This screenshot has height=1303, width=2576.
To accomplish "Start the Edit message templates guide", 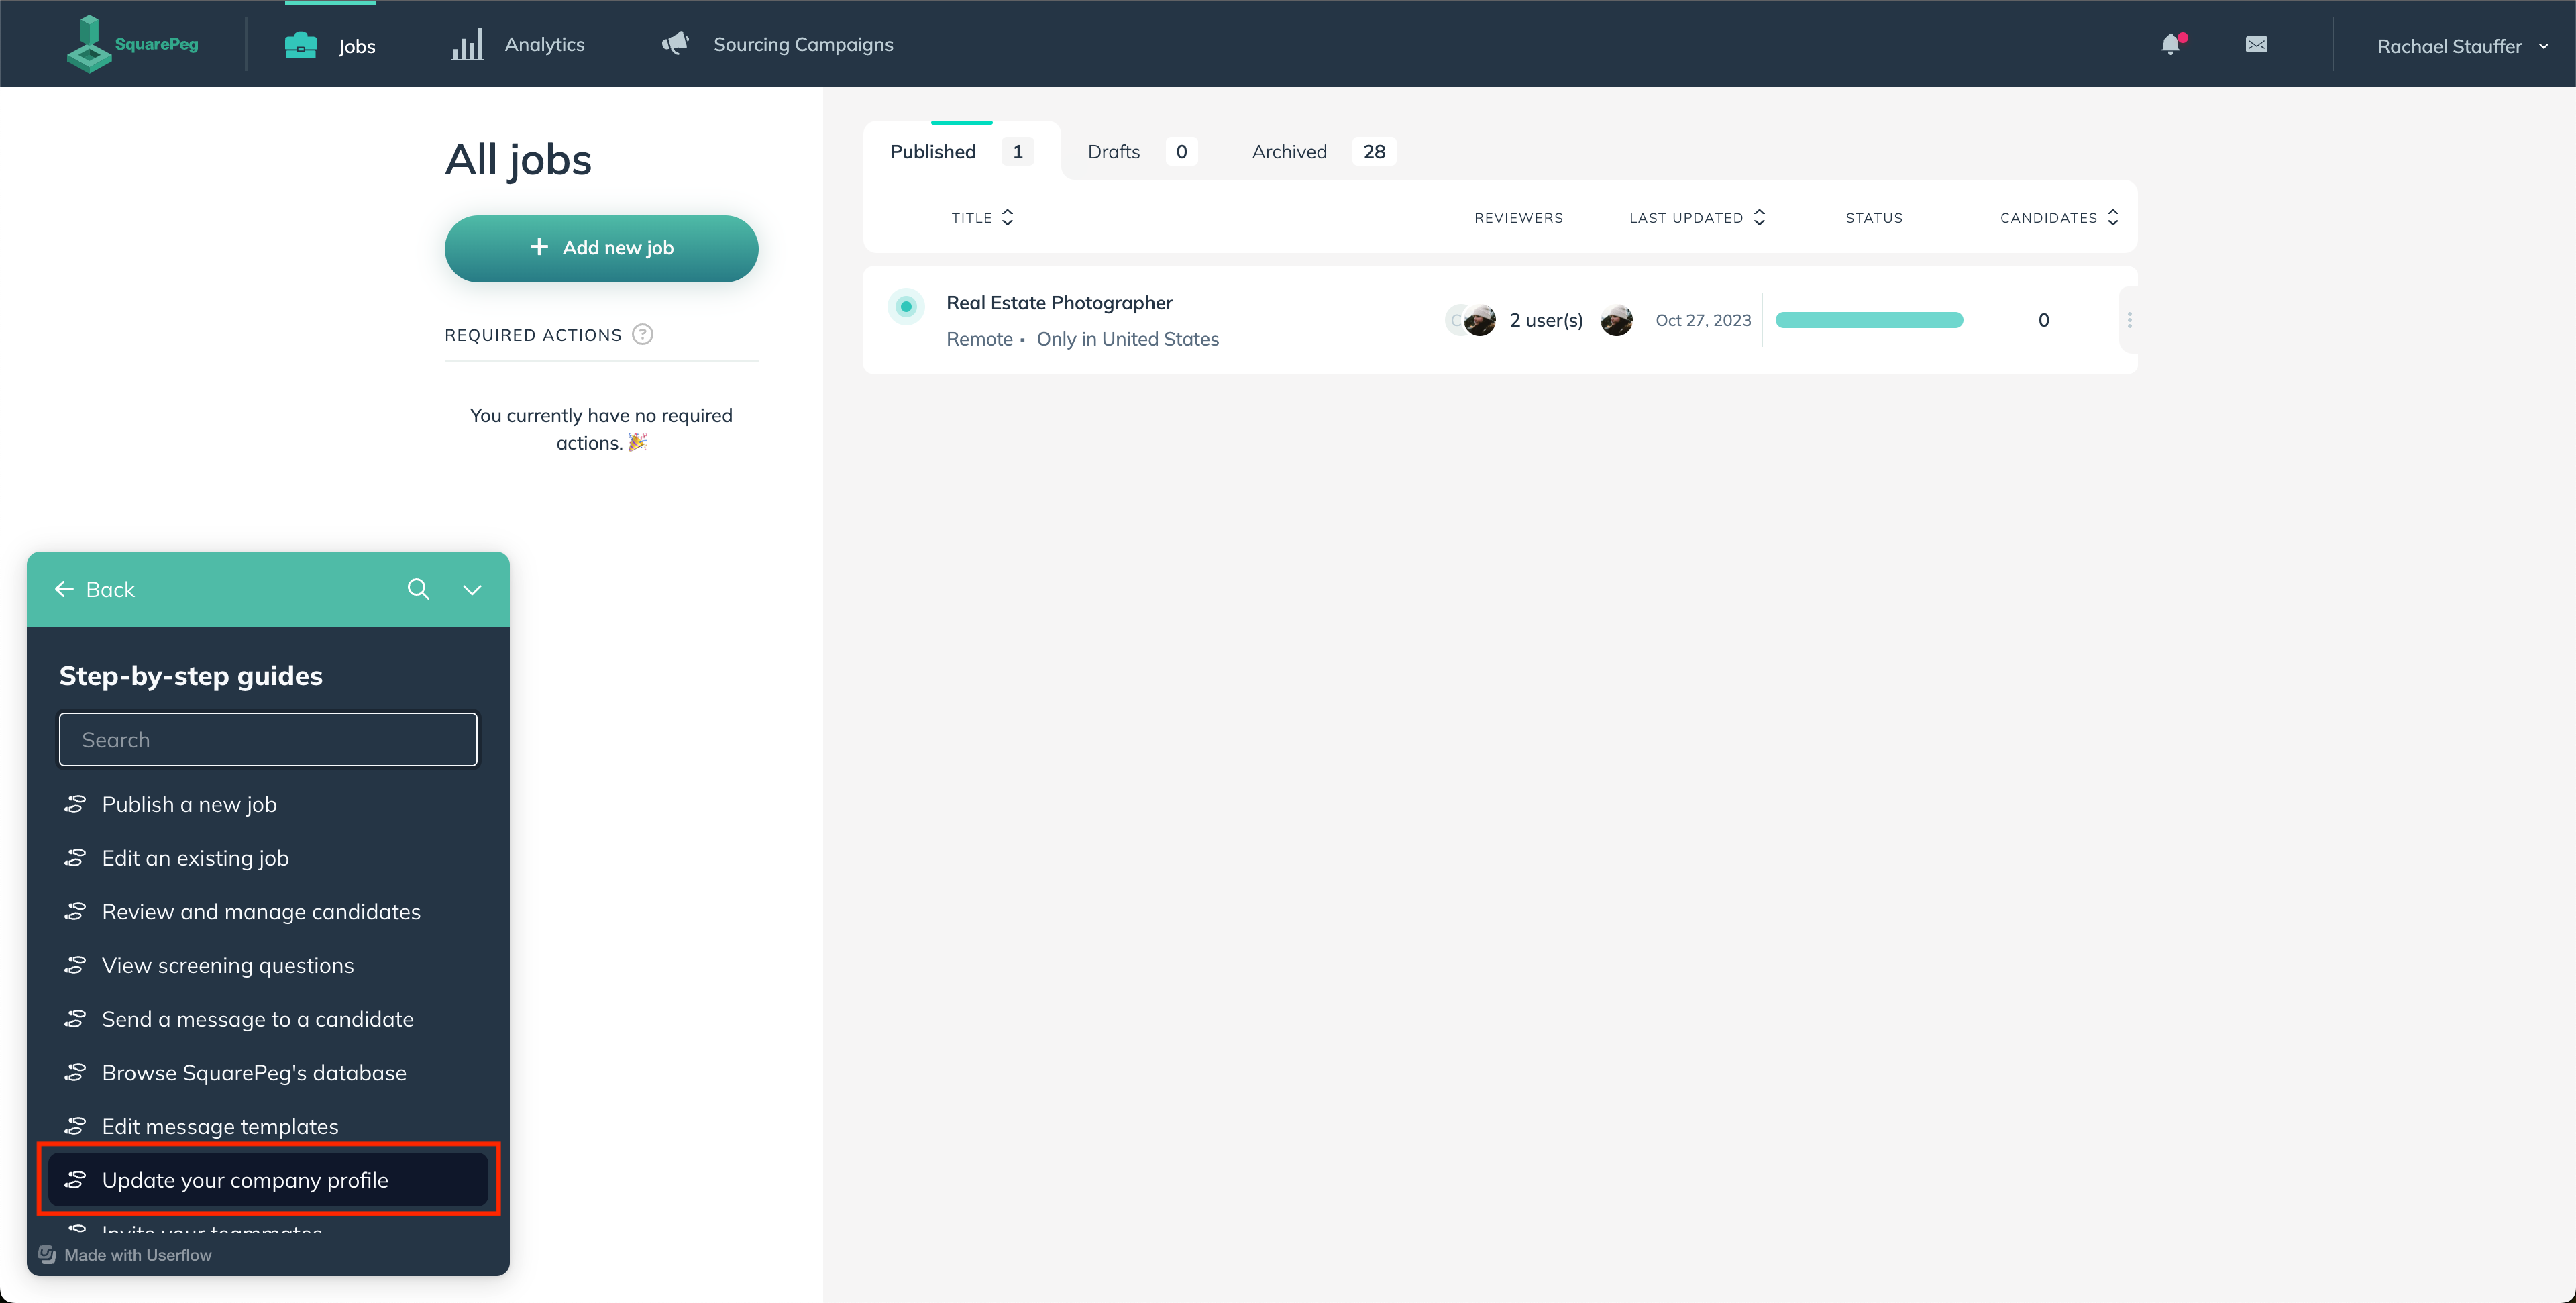I will (268, 1126).
